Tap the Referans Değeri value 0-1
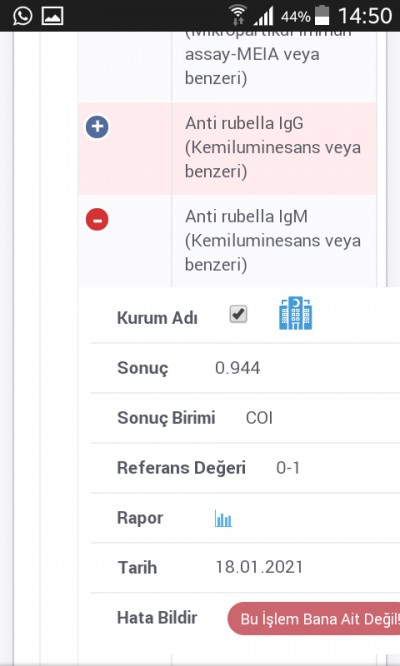This screenshot has width=400, height=666. (288, 468)
